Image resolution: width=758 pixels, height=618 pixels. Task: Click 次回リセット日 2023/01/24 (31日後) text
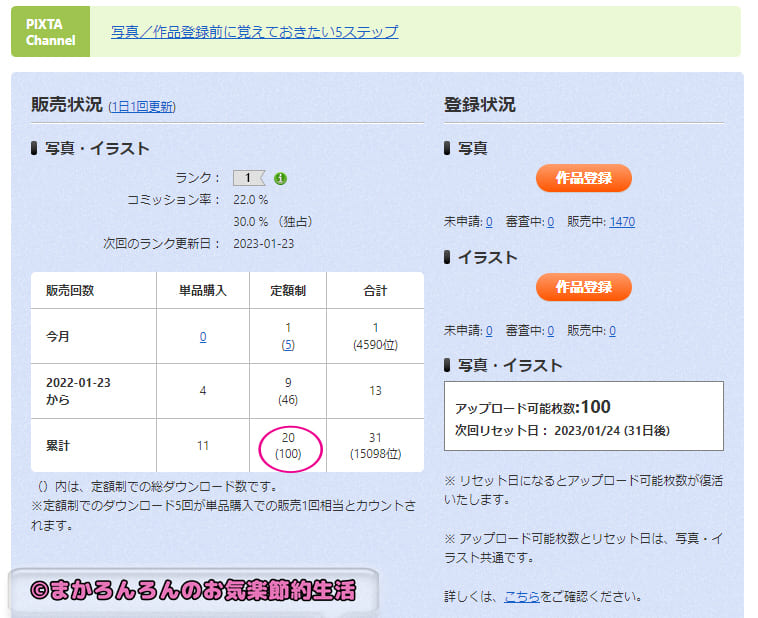pyautogui.click(x=562, y=430)
